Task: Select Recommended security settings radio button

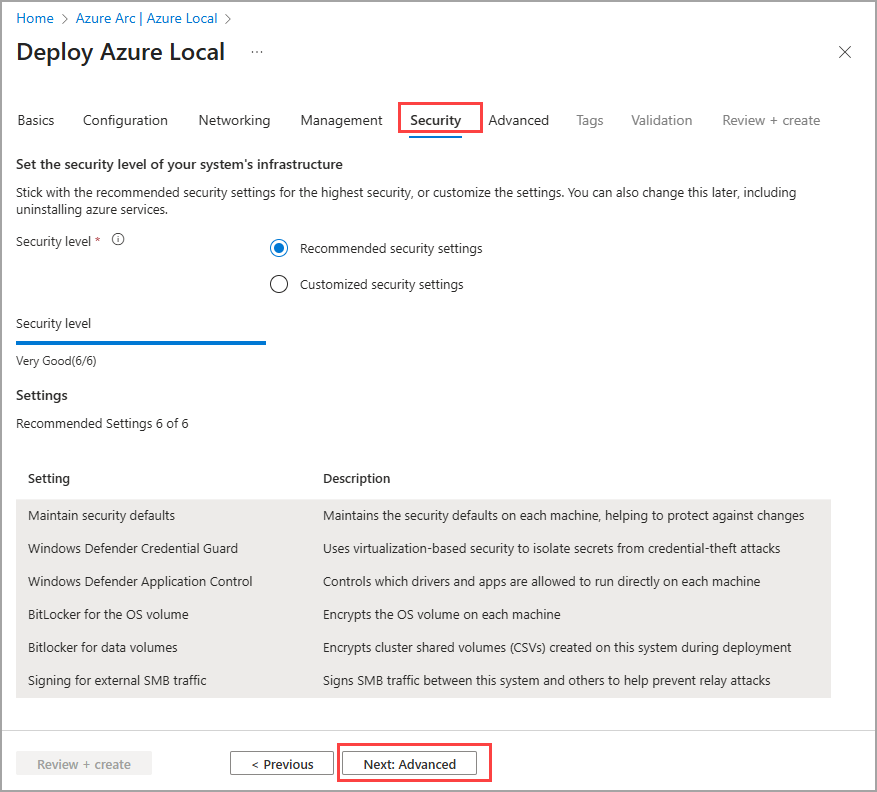Action: [x=279, y=248]
